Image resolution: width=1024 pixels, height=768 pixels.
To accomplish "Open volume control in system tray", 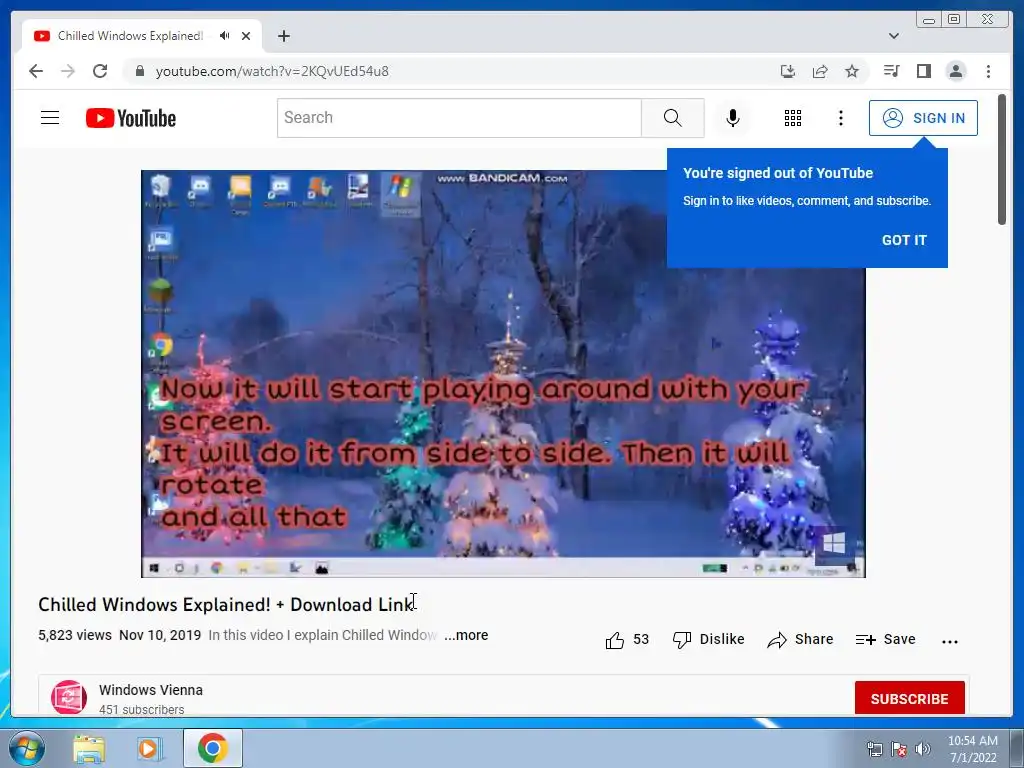I will point(922,749).
